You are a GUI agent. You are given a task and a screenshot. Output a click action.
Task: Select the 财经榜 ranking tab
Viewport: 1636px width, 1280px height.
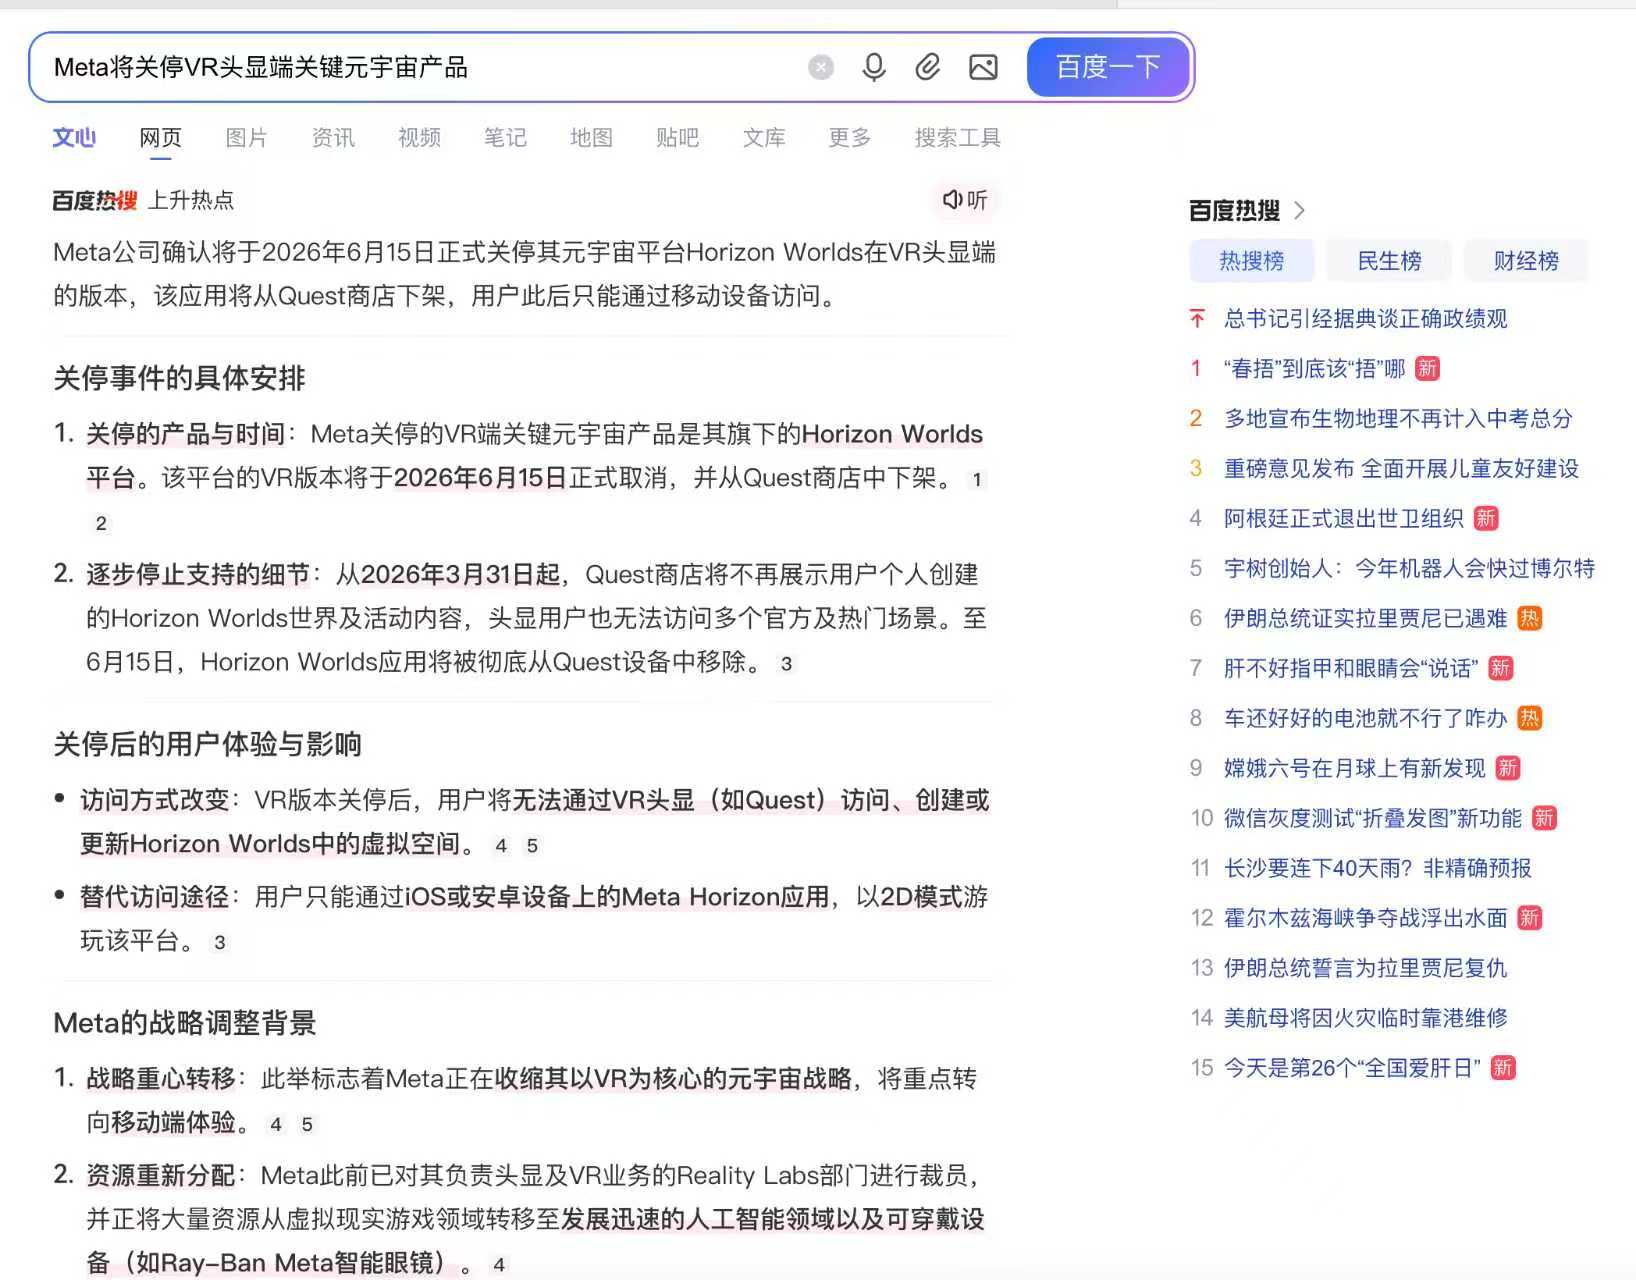click(1525, 261)
